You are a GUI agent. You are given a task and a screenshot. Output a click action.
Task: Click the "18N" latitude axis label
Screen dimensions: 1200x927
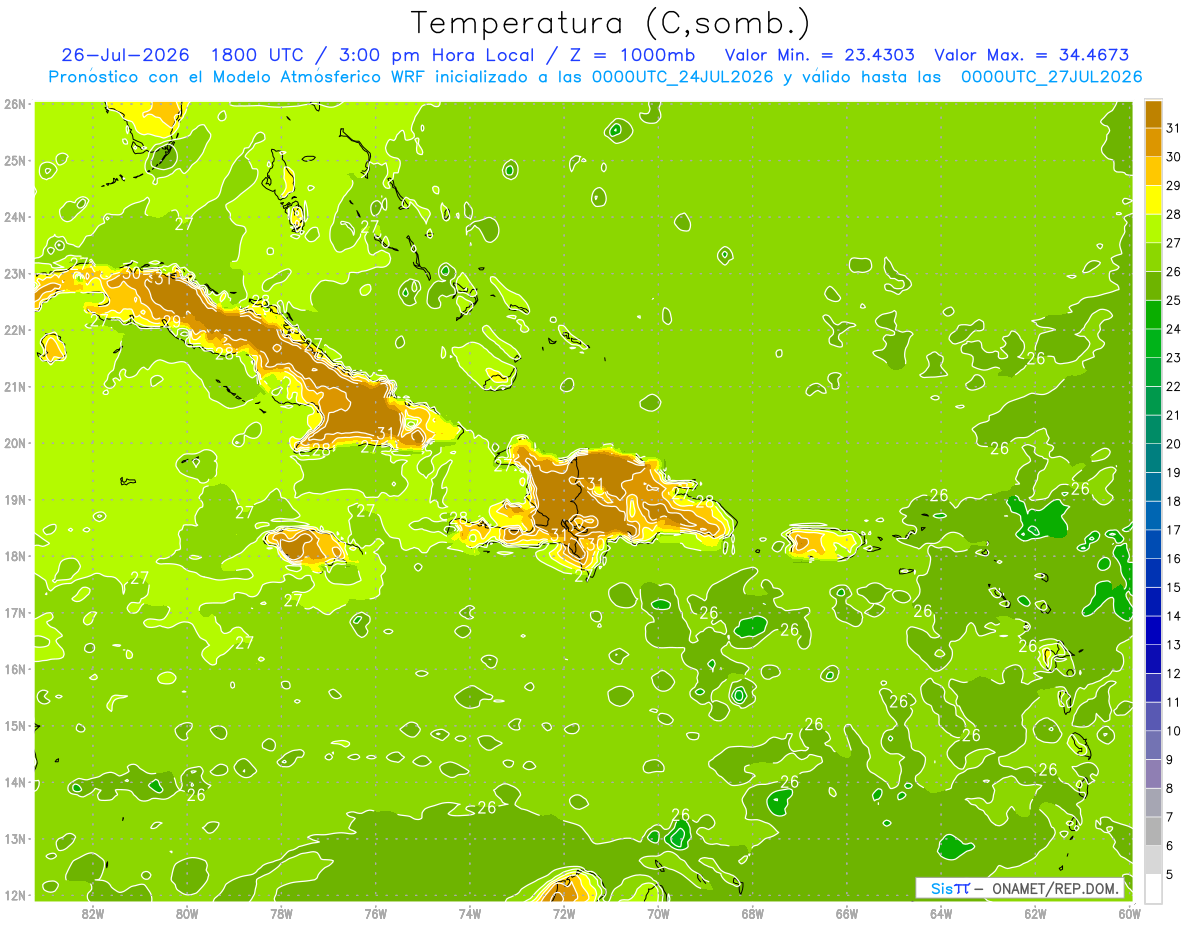click(x=15, y=556)
